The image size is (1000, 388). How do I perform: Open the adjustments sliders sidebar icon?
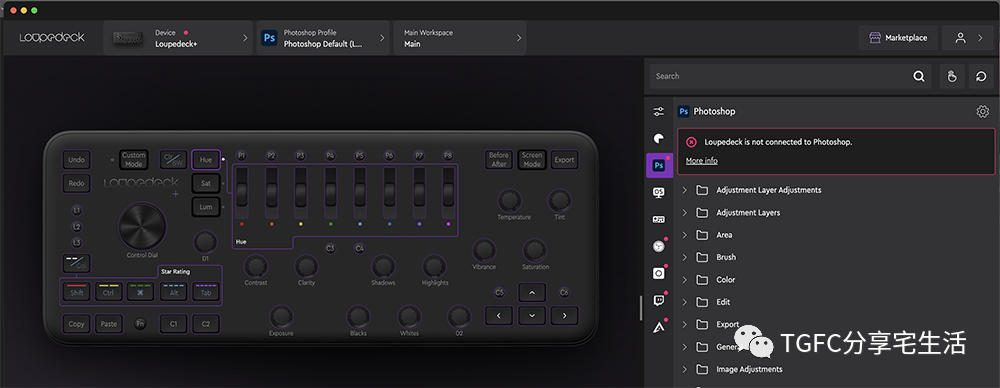click(659, 112)
